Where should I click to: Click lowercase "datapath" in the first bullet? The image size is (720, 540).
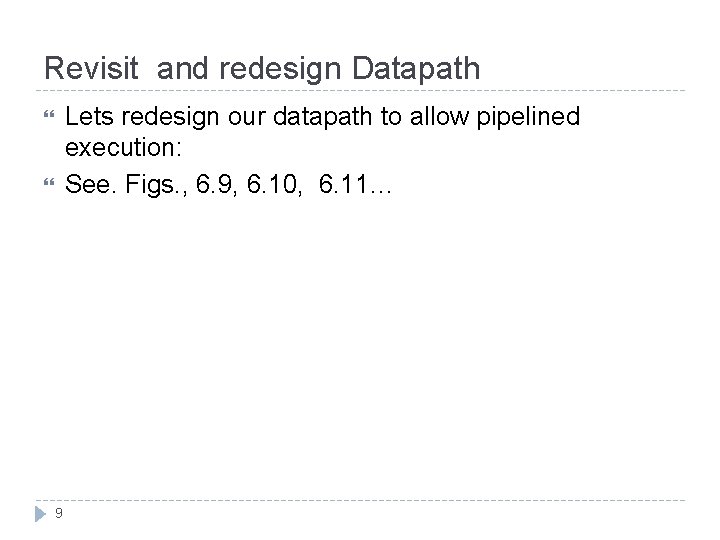pos(324,118)
